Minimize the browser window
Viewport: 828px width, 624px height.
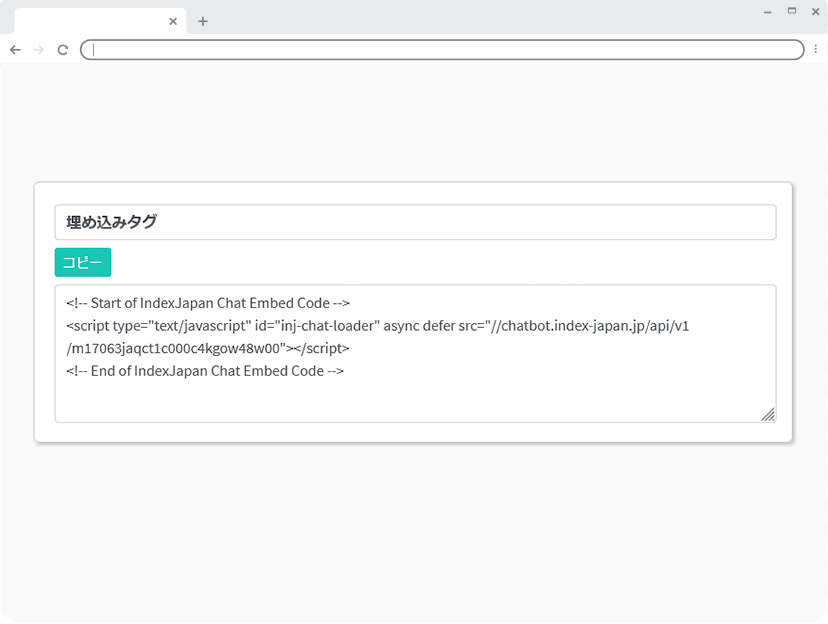point(767,11)
